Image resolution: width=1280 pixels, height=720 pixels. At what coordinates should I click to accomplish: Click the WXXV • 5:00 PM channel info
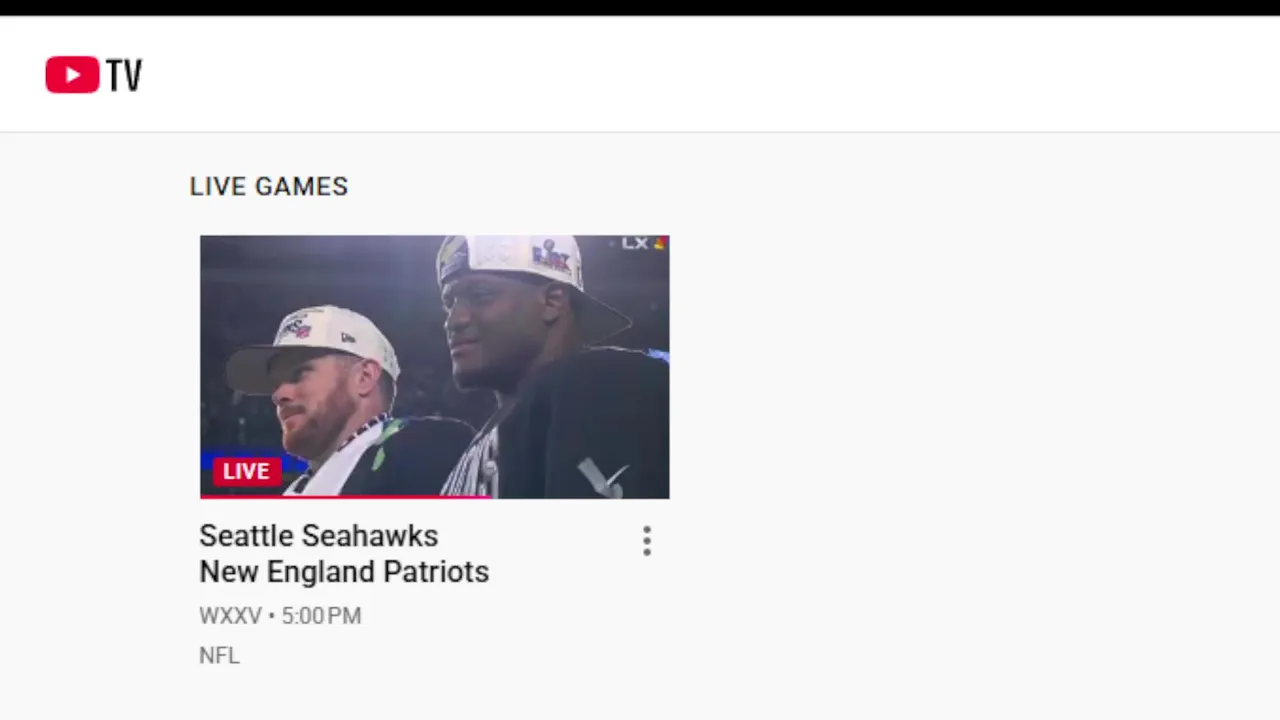[280, 616]
